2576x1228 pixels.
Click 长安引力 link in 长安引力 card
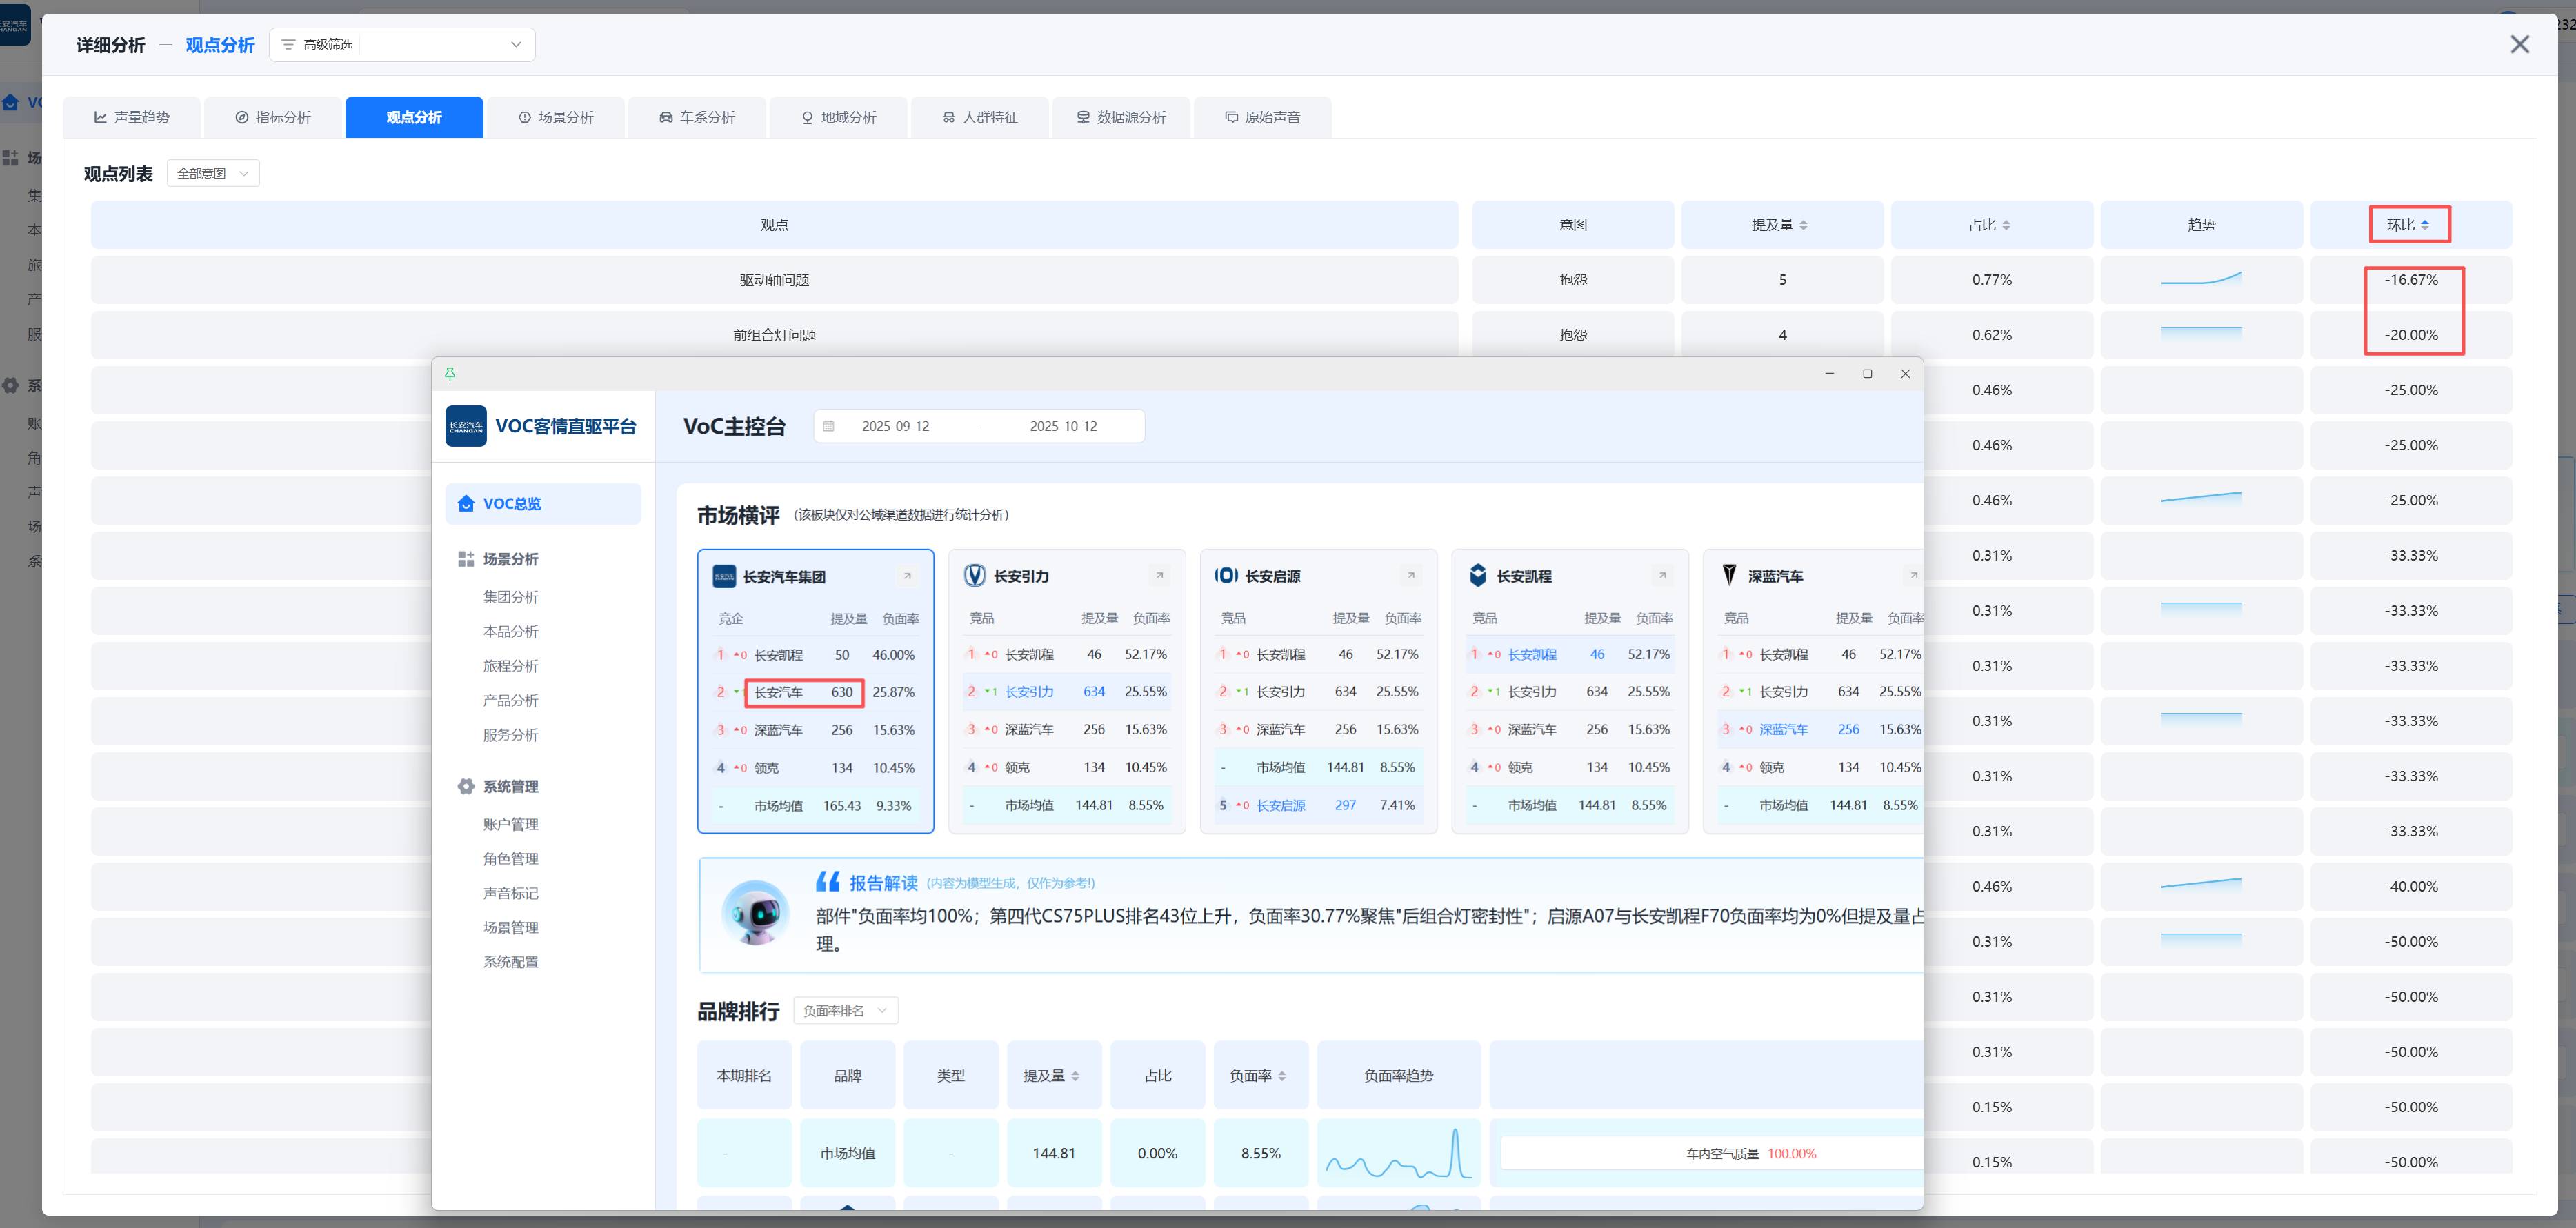coord(1029,692)
